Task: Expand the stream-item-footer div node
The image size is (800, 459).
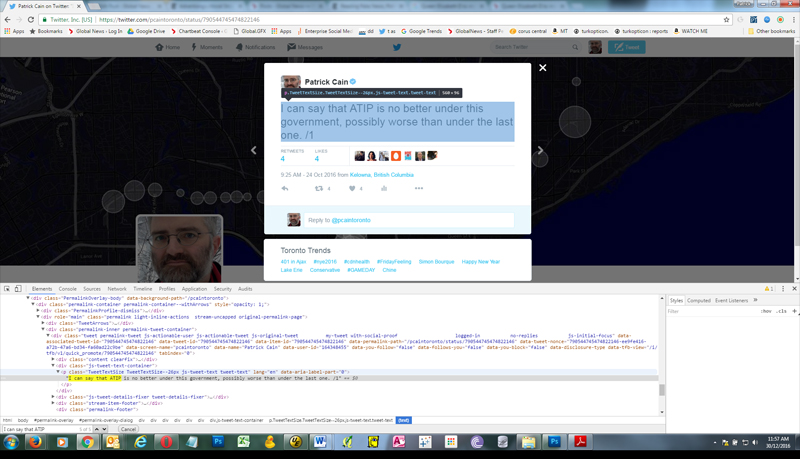Action: point(53,403)
